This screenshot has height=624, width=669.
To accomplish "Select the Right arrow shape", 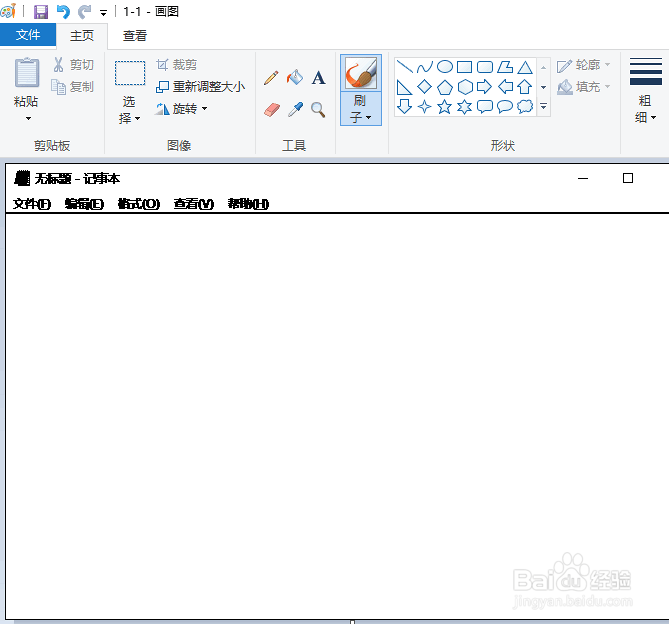I will pos(485,87).
